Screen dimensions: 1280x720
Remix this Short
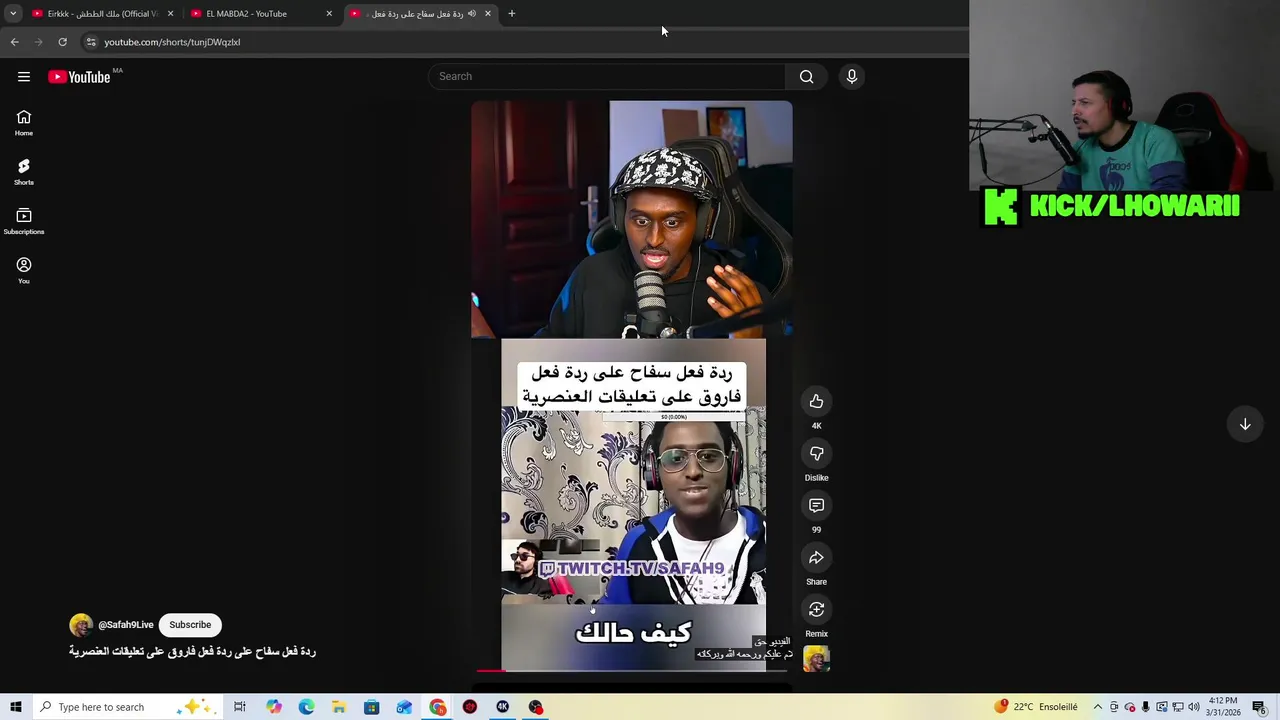pyautogui.click(x=816, y=609)
